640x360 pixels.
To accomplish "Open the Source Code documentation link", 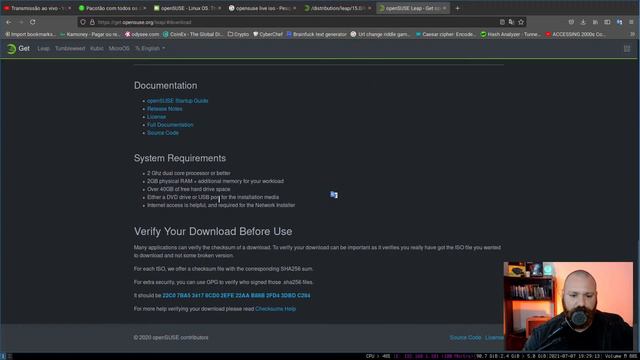I will pyautogui.click(x=163, y=133).
